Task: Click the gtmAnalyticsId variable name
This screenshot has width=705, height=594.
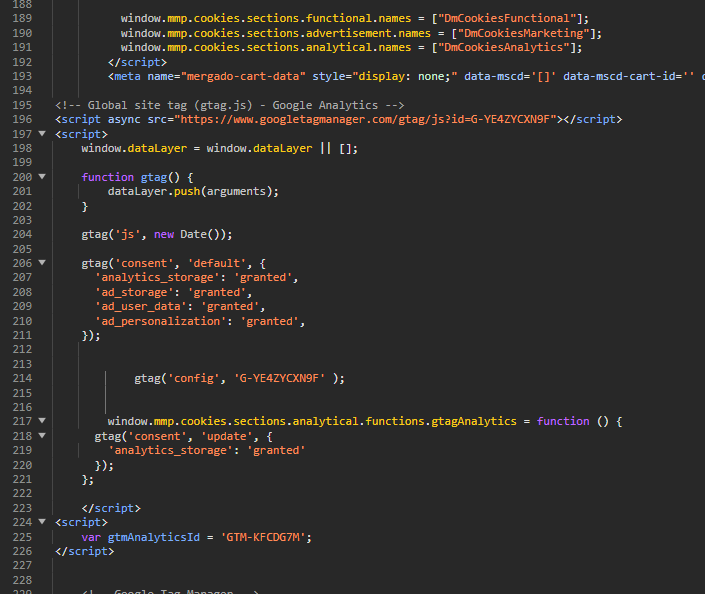Action: point(153,537)
